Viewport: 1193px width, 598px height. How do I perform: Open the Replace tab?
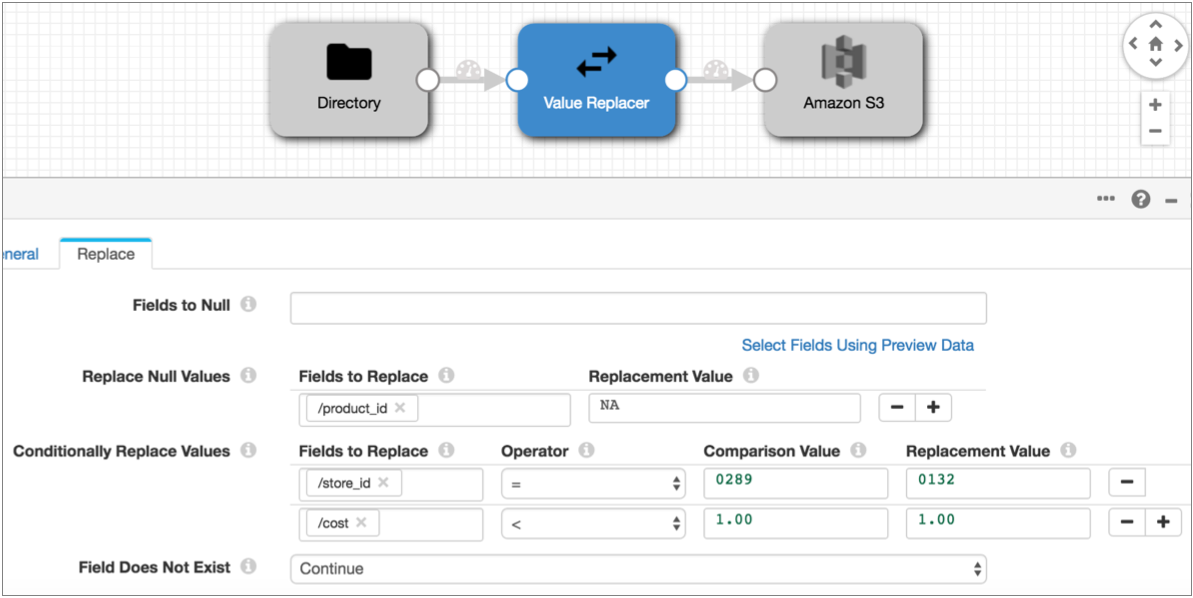point(105,254)
